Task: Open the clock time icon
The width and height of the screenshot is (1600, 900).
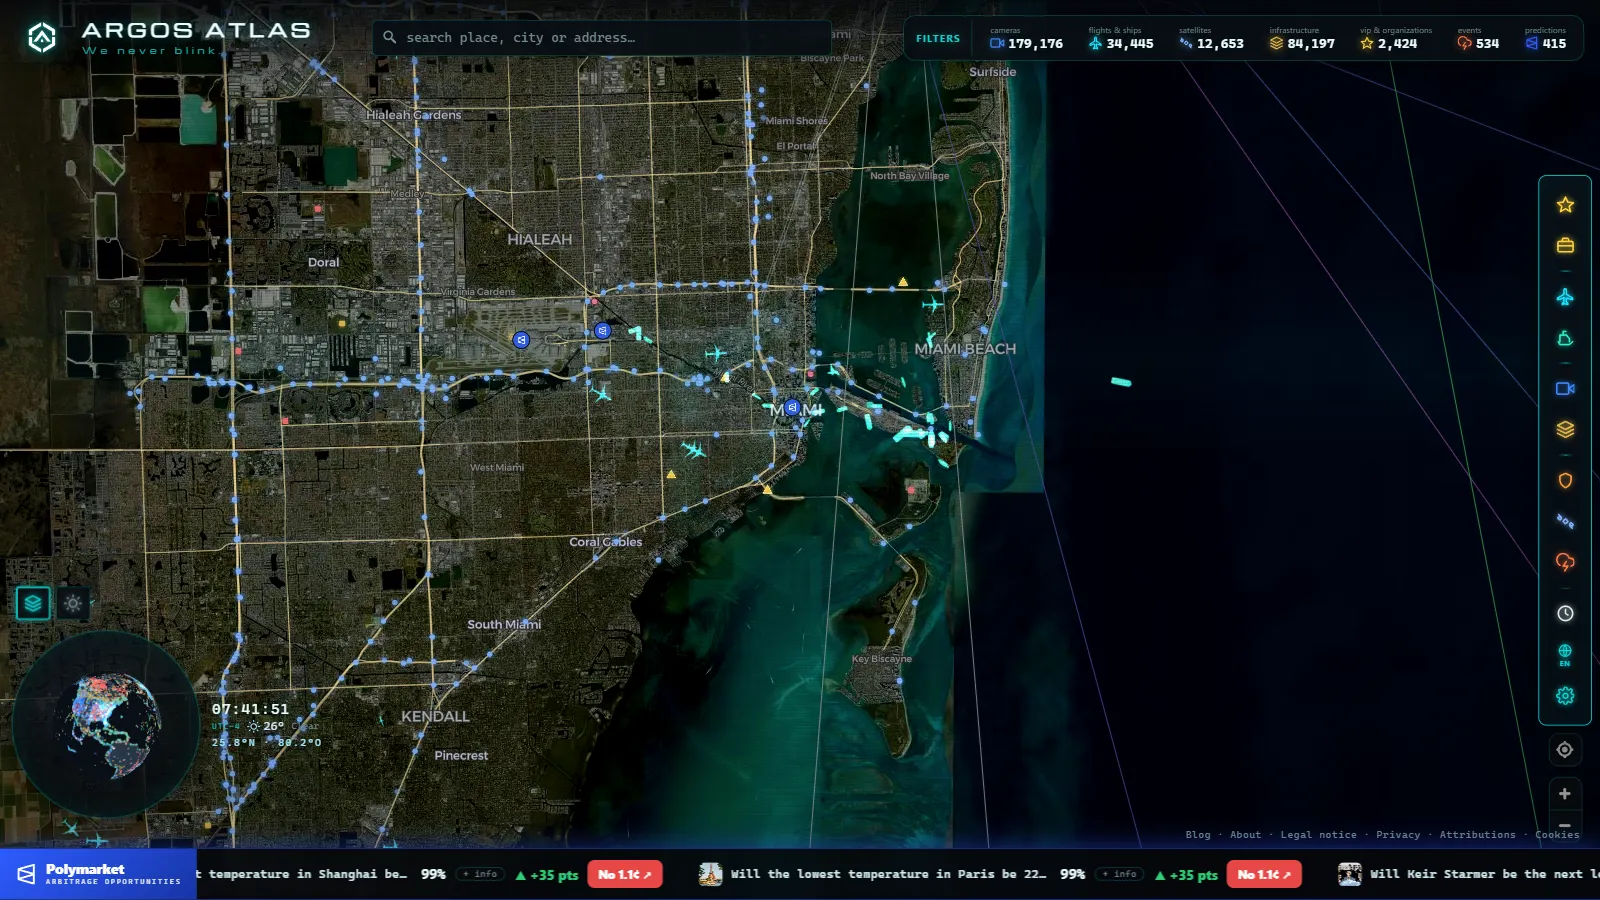Action: [x=1565, y=613]
